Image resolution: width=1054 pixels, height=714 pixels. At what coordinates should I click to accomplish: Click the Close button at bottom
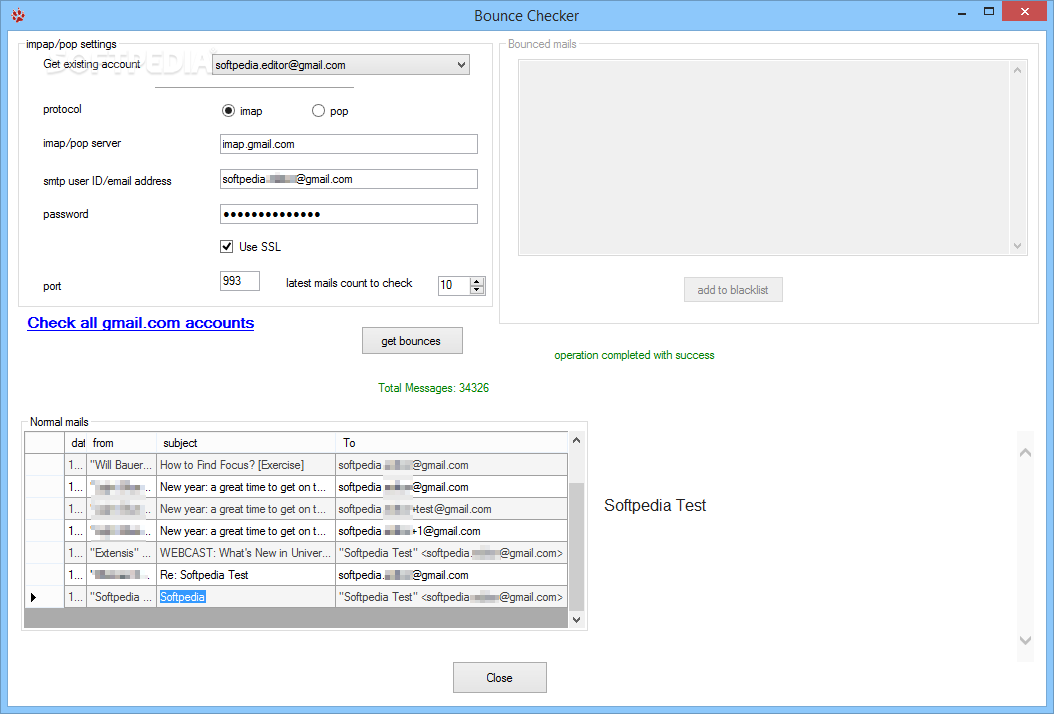tap(499, 678)
